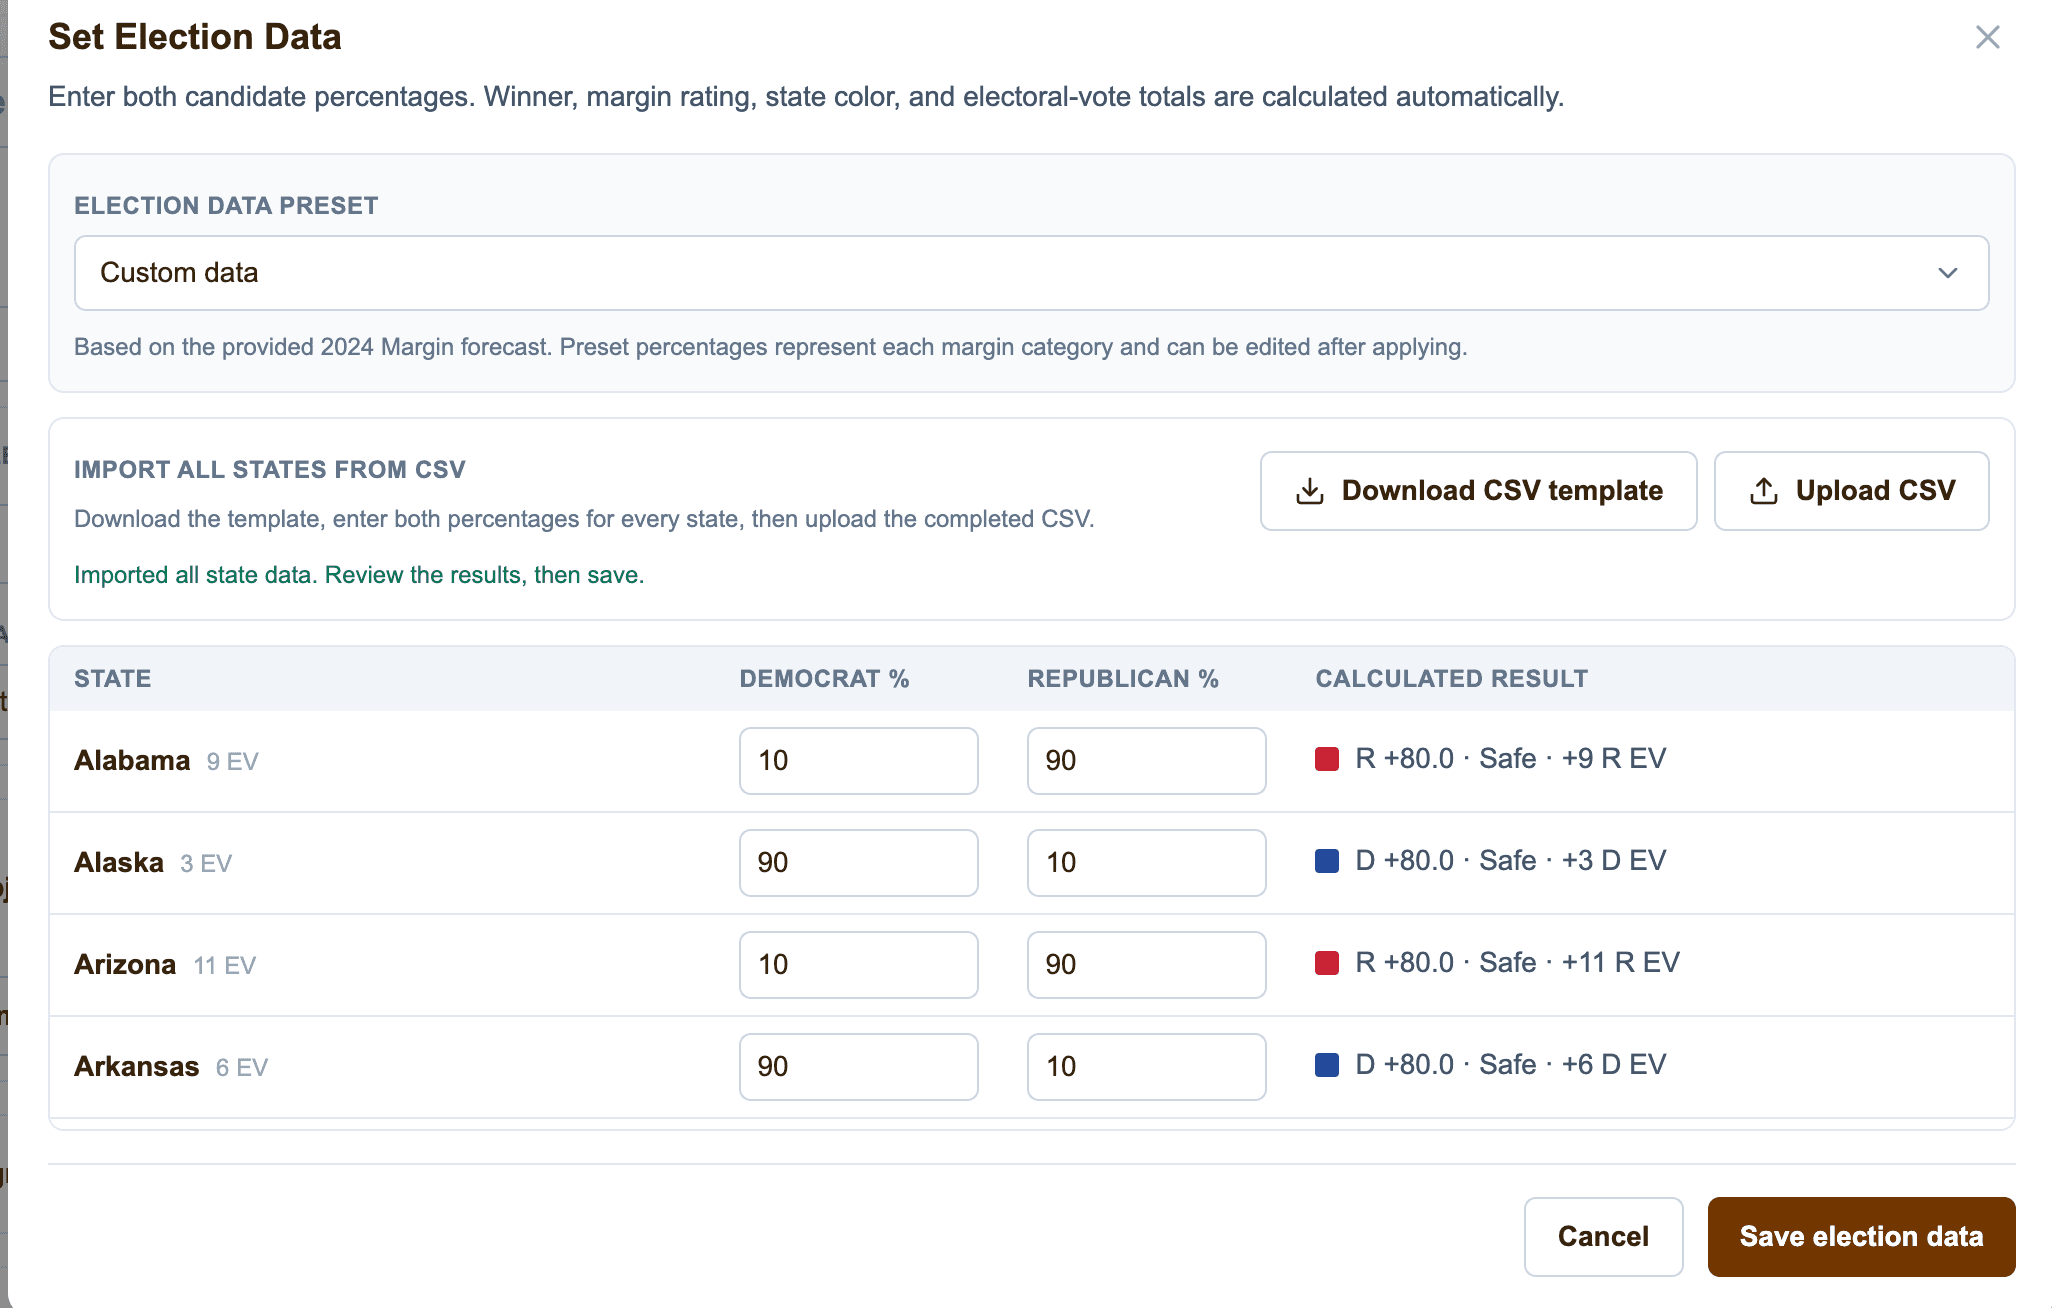Click the upload arrow icon
The image size is (2052, 1308).
(x=1763, y=491)
